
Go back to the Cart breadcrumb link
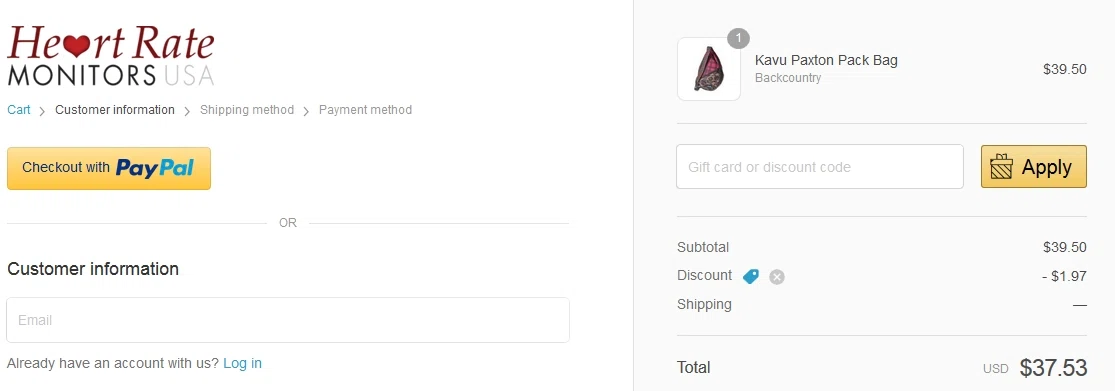[19, 109]
